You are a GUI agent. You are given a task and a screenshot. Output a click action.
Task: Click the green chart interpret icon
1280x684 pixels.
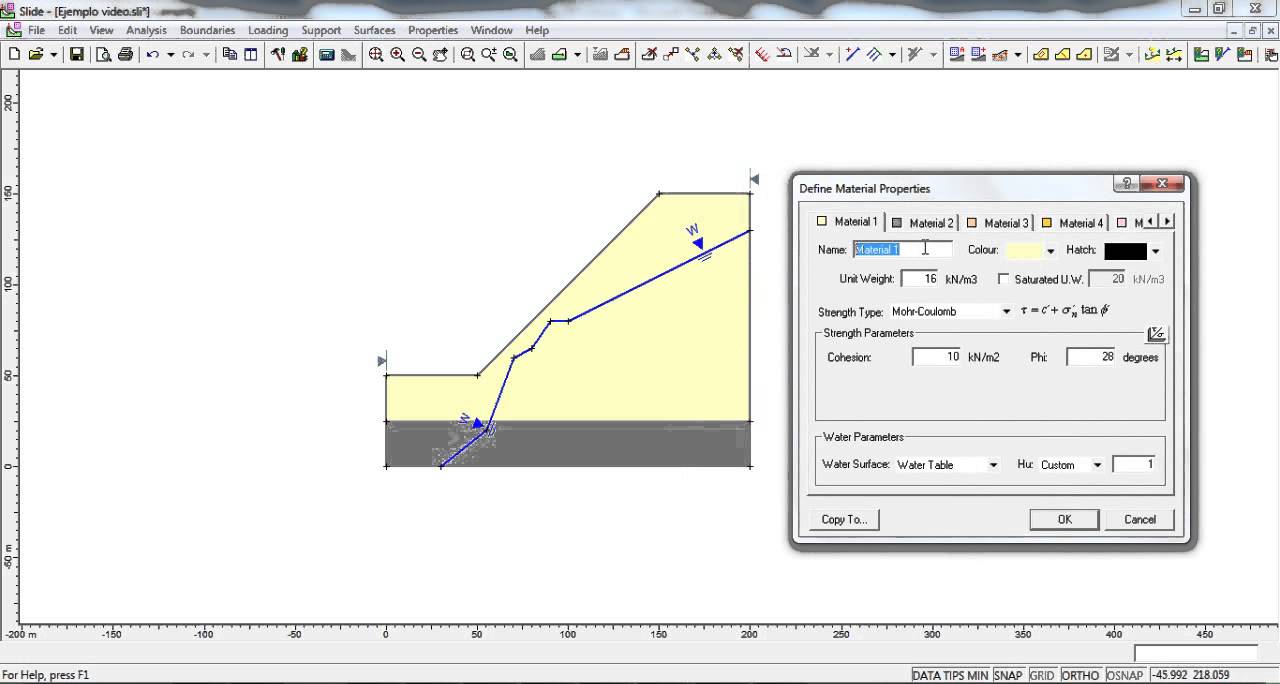(x=1201, y=55)
